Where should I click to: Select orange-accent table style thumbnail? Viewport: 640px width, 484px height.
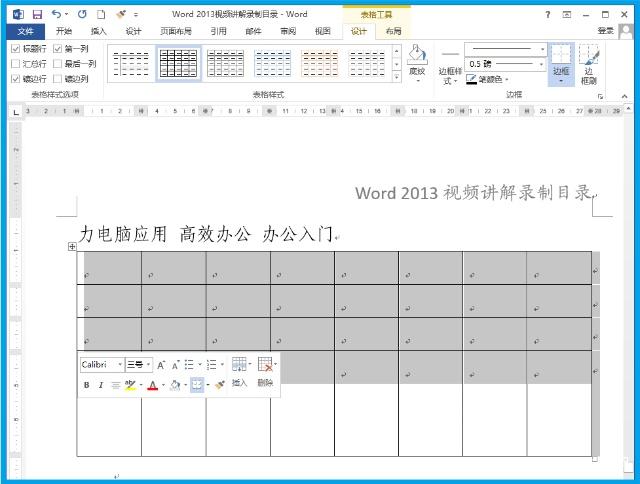[x=320, y=64]
